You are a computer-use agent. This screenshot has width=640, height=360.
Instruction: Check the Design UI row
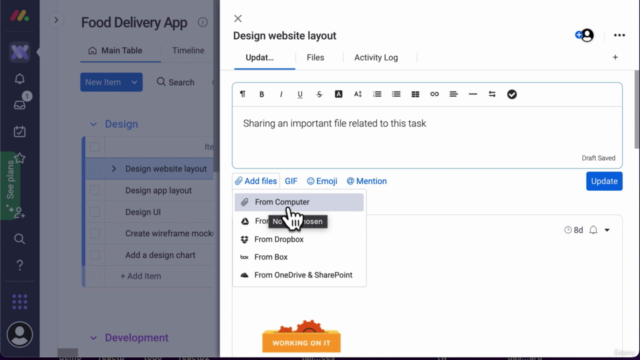pyautogui.click(x=95, y=212)
